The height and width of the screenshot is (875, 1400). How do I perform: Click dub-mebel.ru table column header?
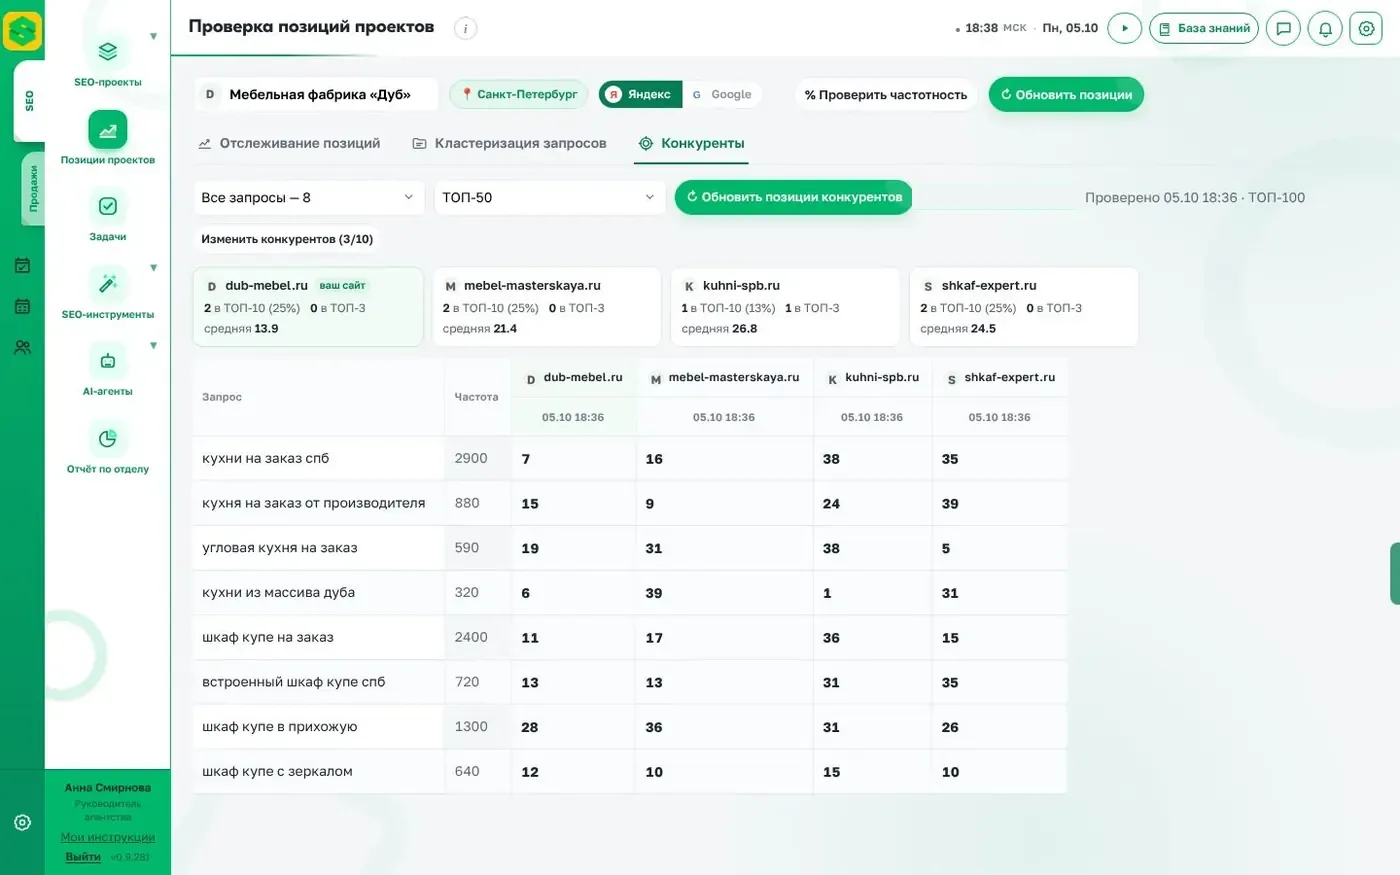click(574, 378)
